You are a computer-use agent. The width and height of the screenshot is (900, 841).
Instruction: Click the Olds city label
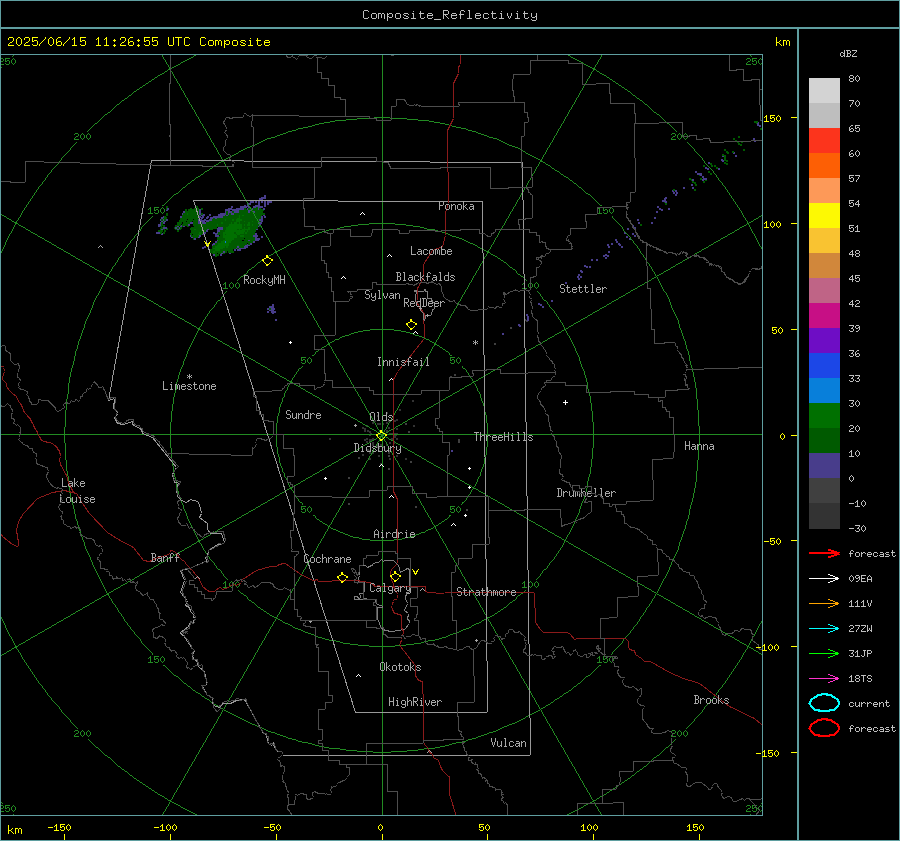click(381, 417)
